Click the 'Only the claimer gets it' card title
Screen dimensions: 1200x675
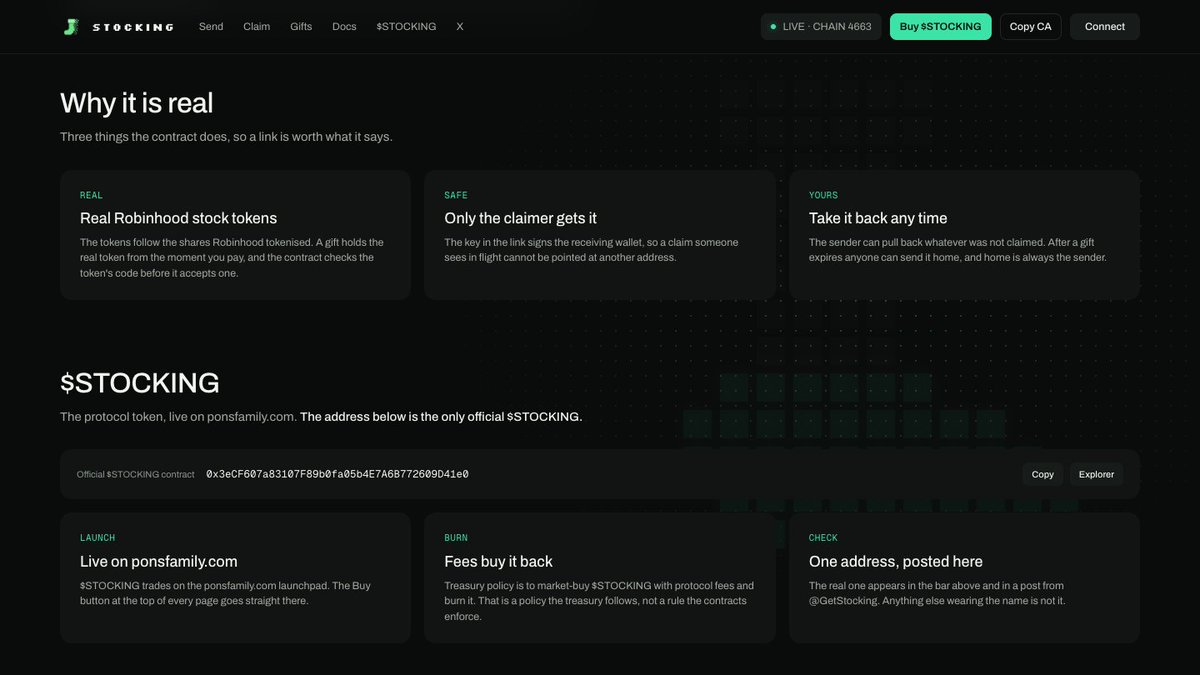click(521, 218)
